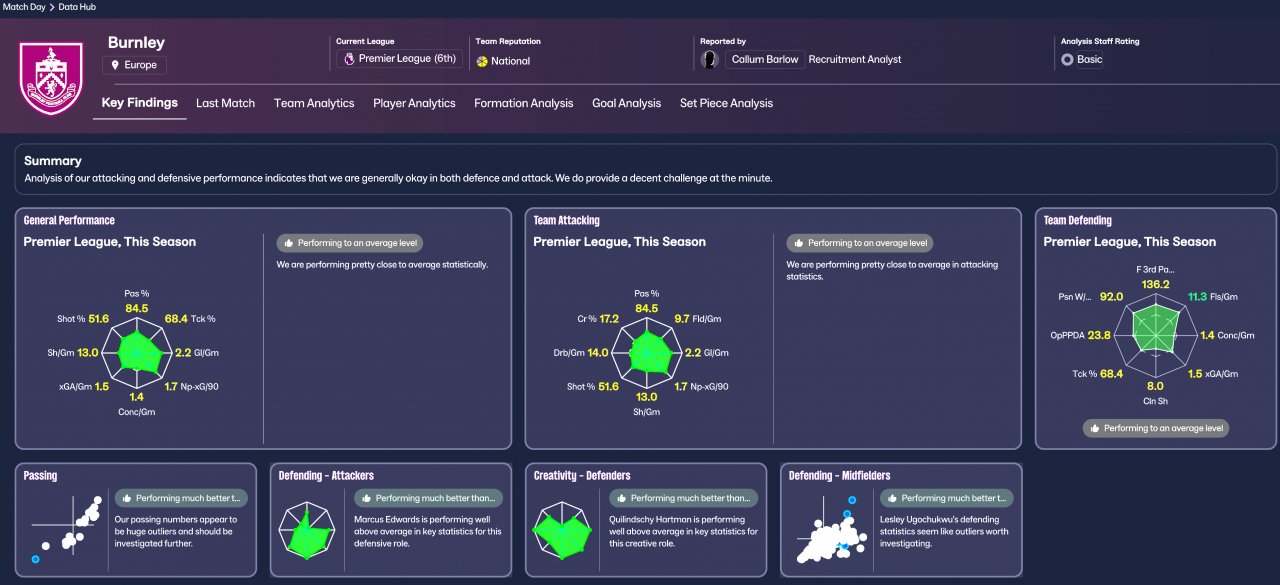Viewport: 1280px width, 585px height.
Task: Open the Defending - Midfielders card title
Action: click(839, 475)
